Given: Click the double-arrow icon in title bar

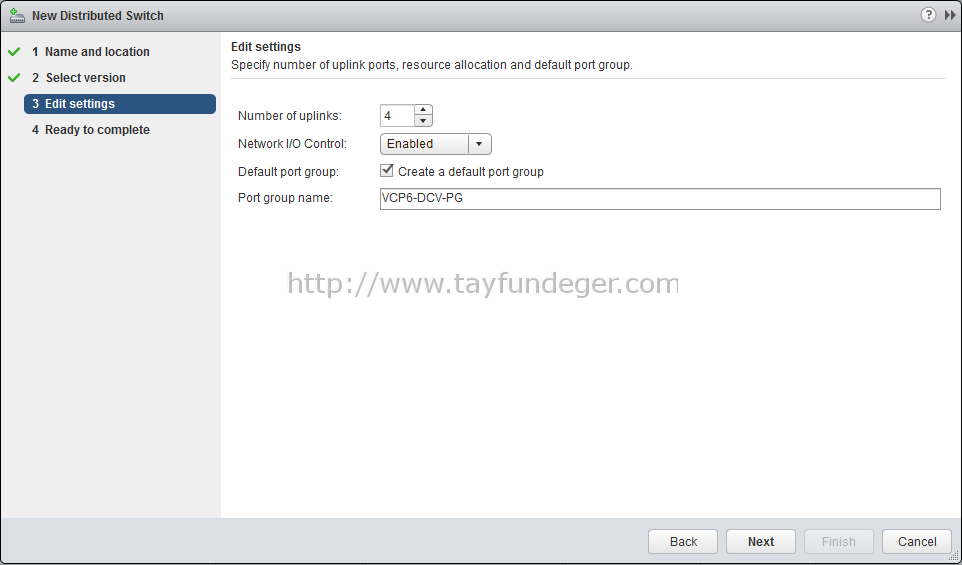Looking at the screenshot, I should 950,15.
